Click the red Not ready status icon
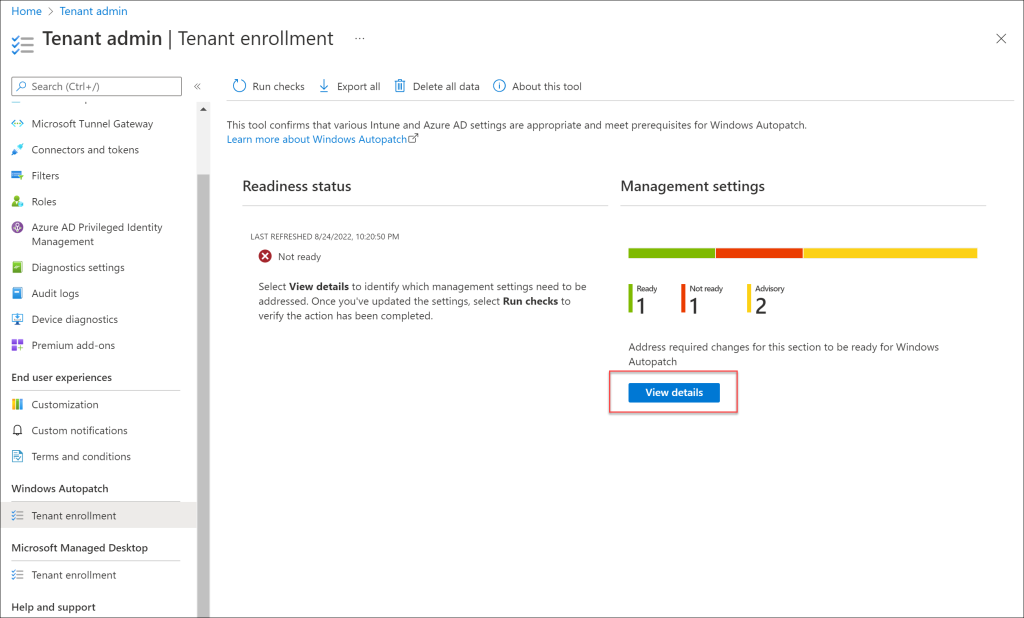The height and width of the screenshot is (618, 1024). tap(264, 256)
